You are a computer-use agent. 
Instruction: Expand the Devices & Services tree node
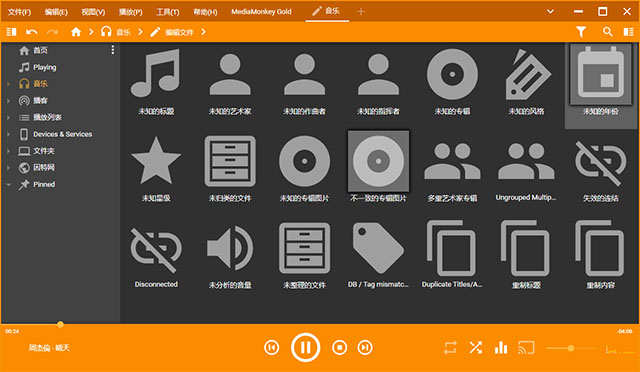[x=8, y=134]
